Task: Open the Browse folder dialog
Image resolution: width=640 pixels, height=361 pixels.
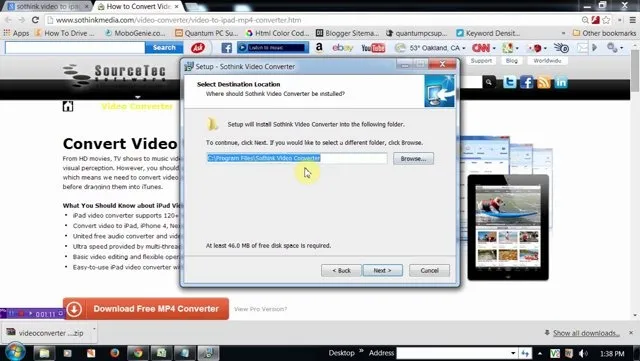Action: pos(413,158)
